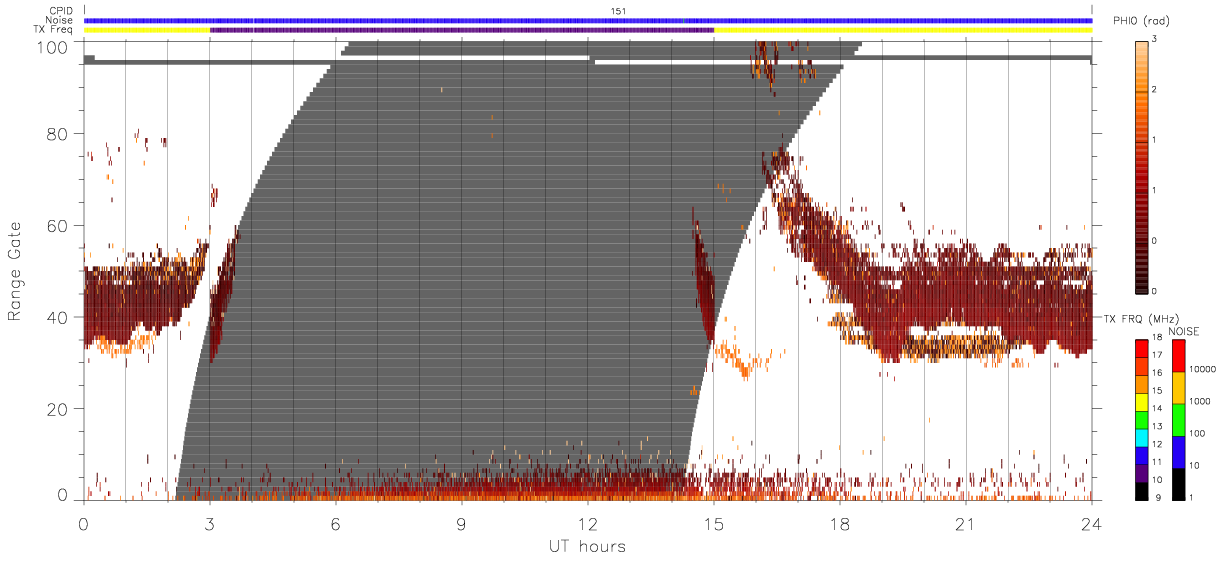Click the x-axis tick label 6 hours

click(x=336, y=523)
